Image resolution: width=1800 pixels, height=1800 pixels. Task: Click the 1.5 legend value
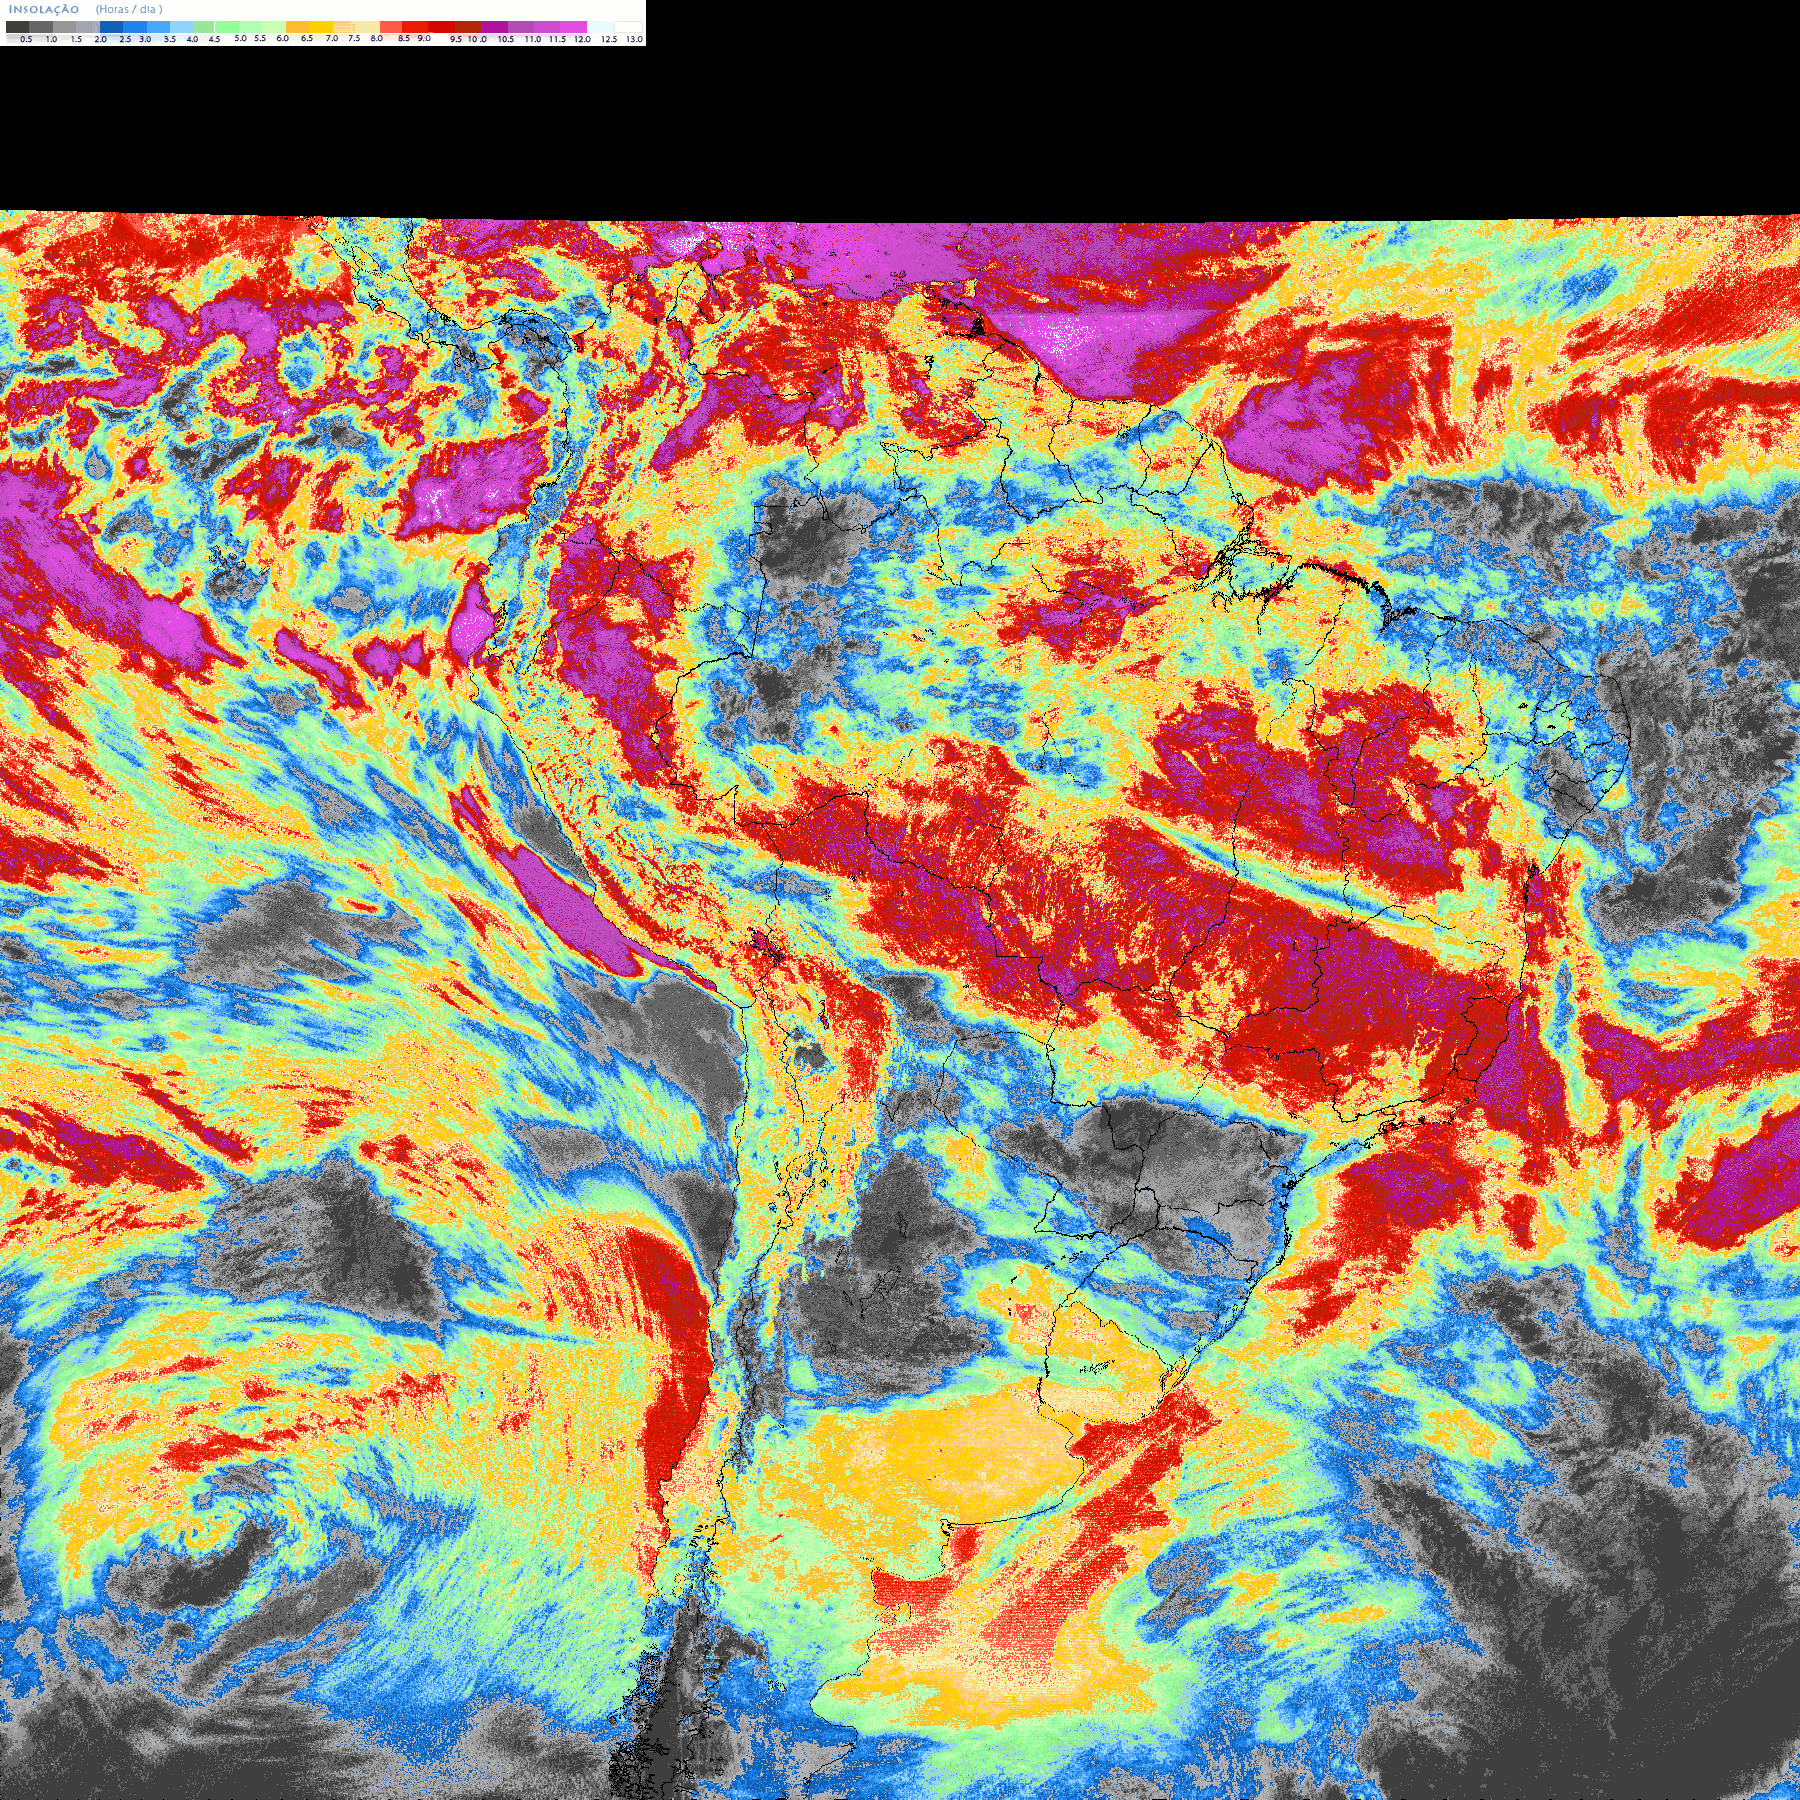click(x=76, y=39)
